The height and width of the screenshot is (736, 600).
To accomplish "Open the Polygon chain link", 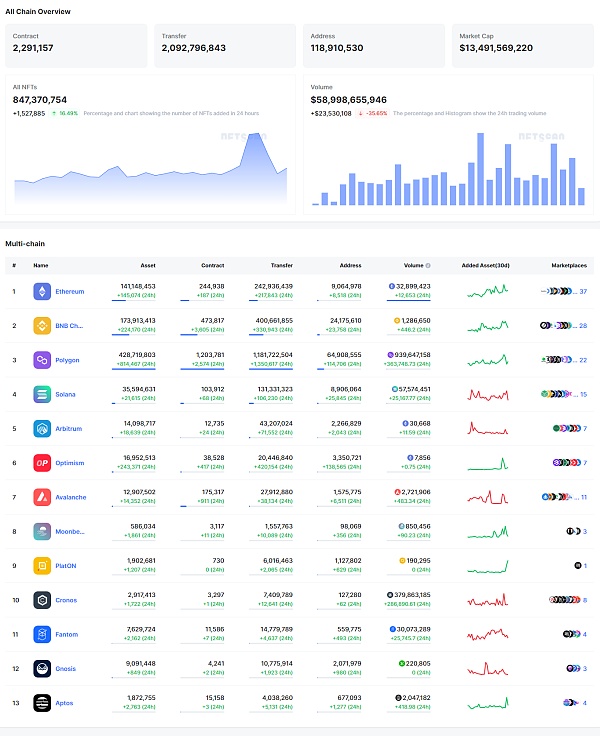I will [67, 360].
